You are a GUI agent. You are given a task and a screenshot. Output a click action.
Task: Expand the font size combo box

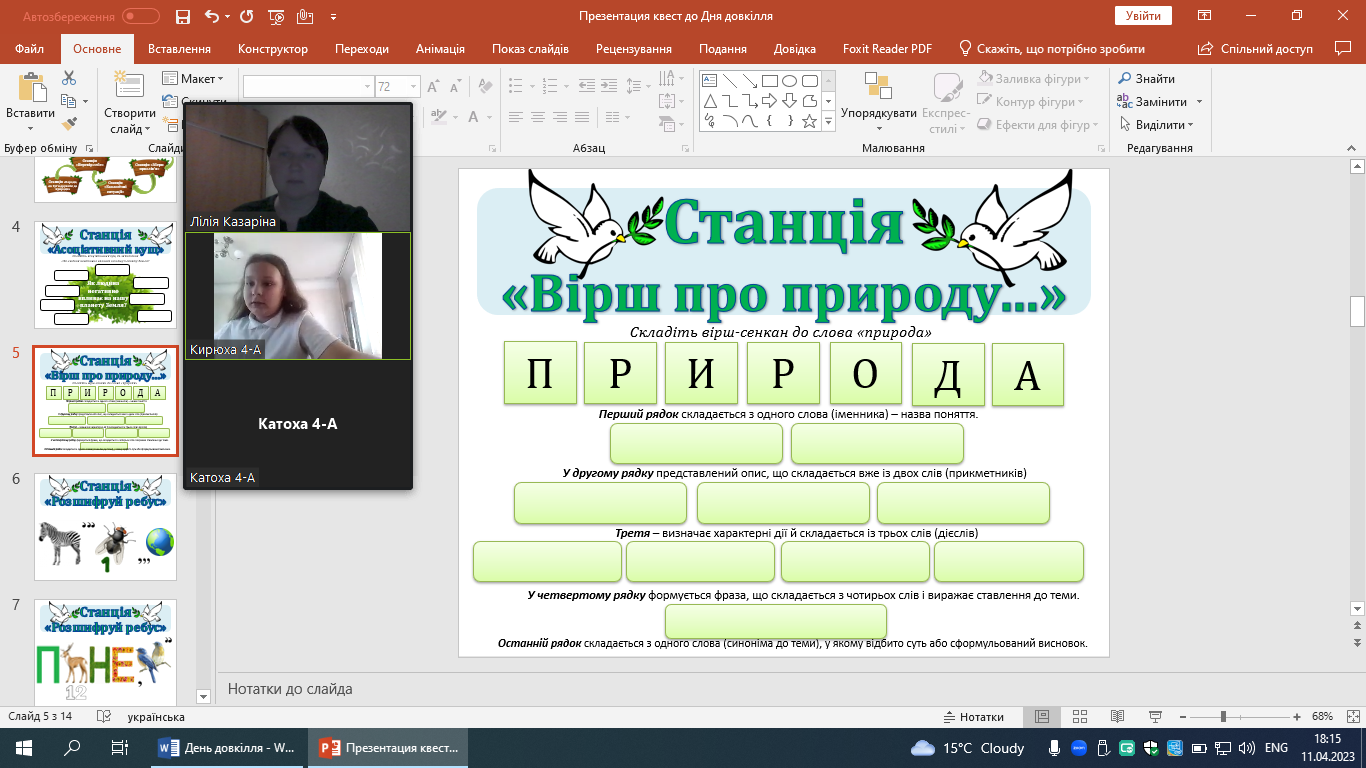coord(412,86)
